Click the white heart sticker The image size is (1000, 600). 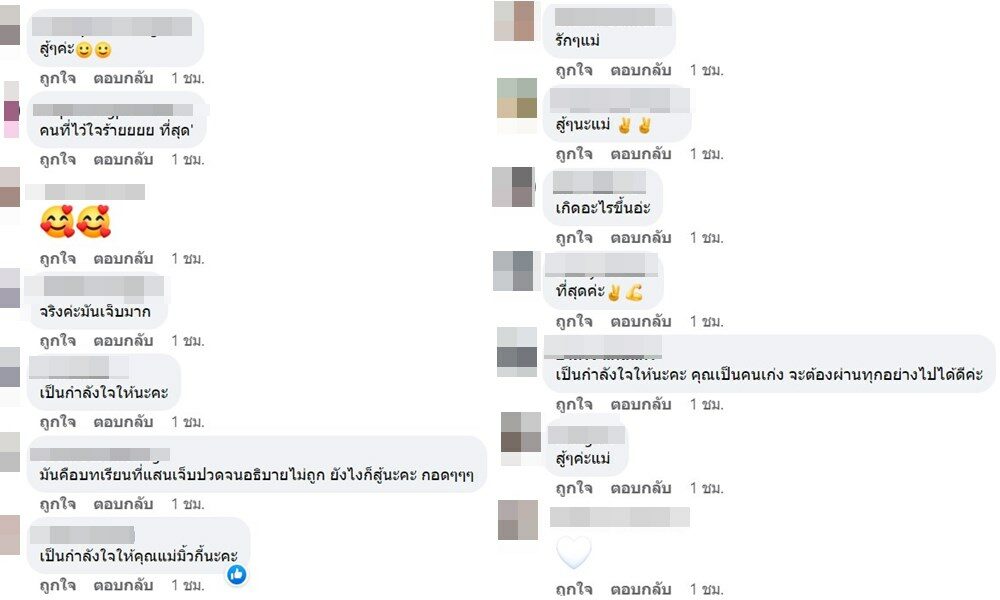tap(573, 552)
